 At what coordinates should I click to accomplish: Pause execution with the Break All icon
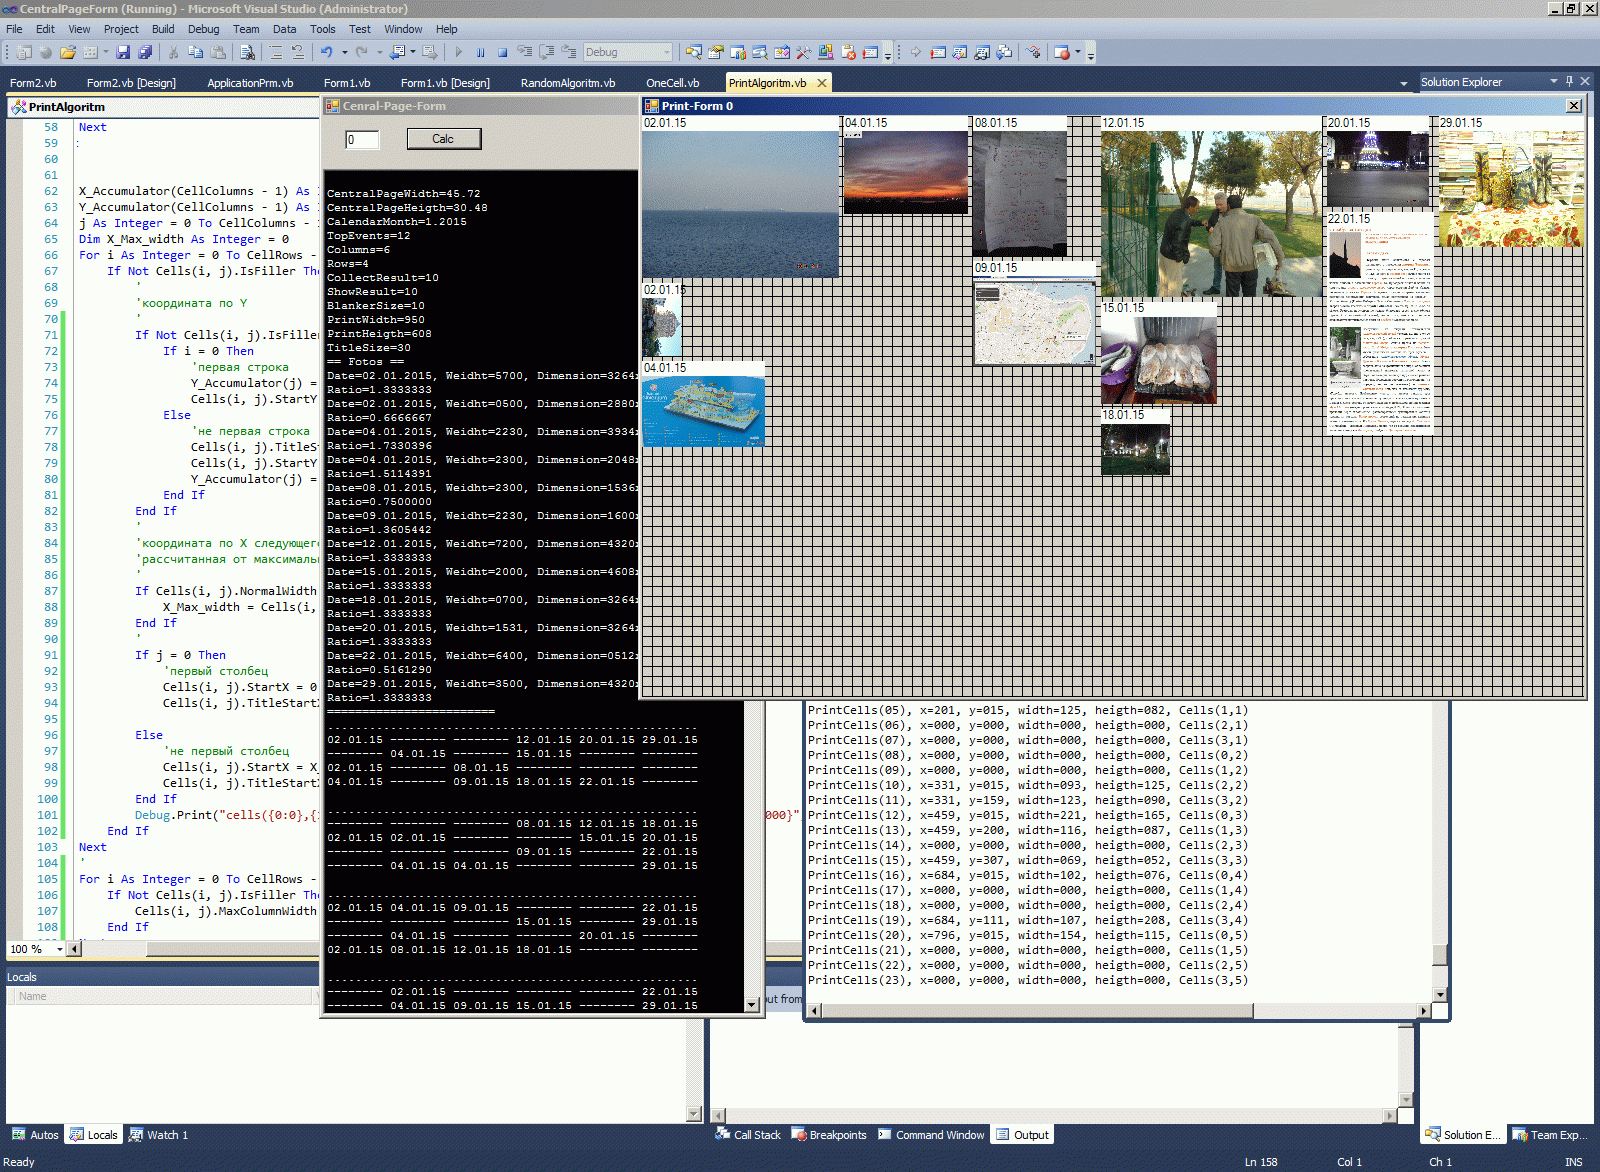pos(480,52)
